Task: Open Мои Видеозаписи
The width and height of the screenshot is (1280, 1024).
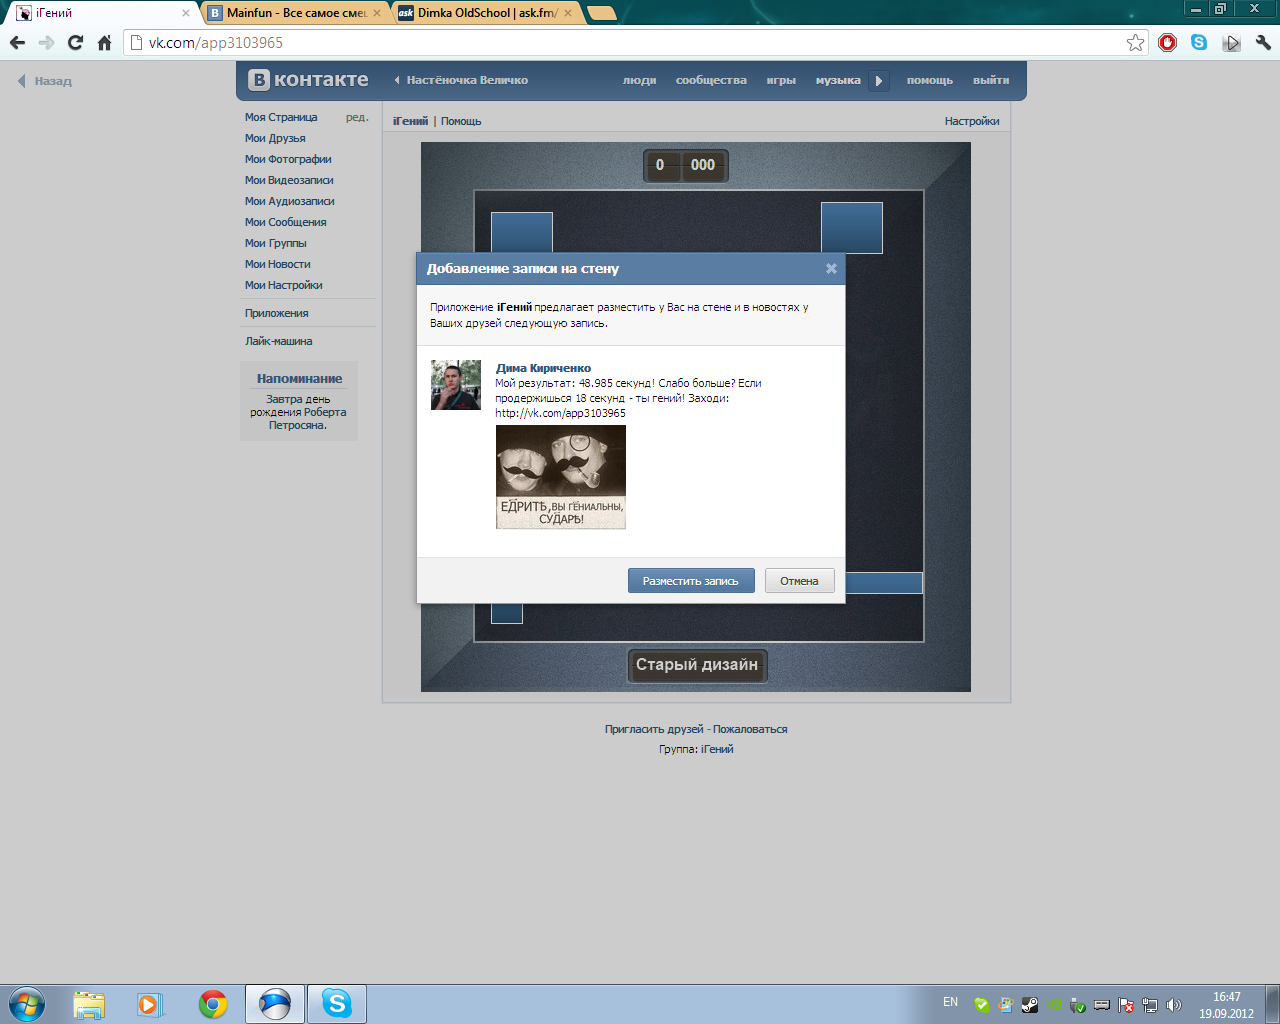Action: tap(289, 180)
